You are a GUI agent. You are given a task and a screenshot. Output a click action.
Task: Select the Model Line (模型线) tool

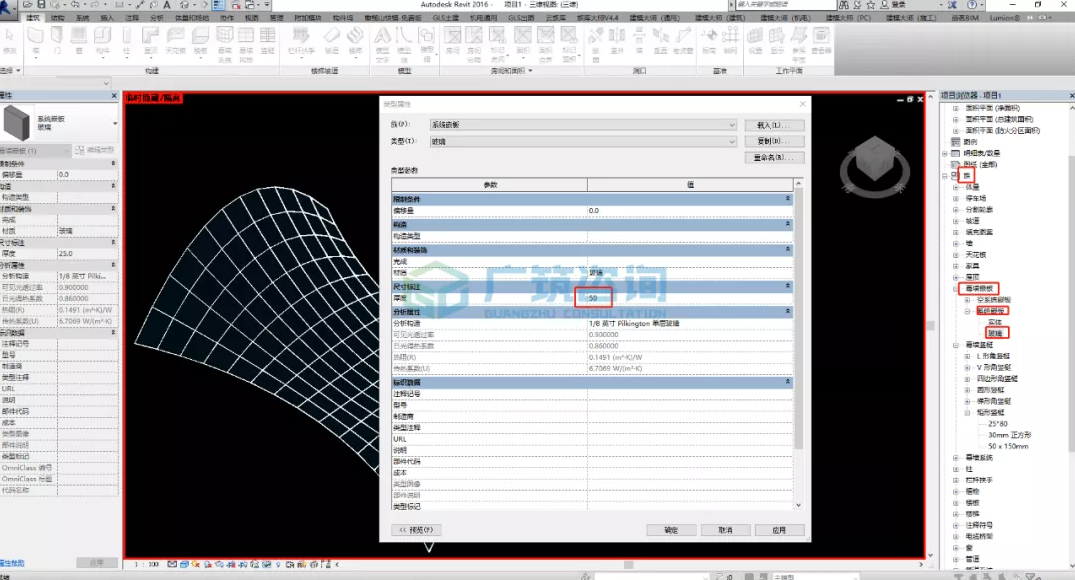click(x=404, y=43)
